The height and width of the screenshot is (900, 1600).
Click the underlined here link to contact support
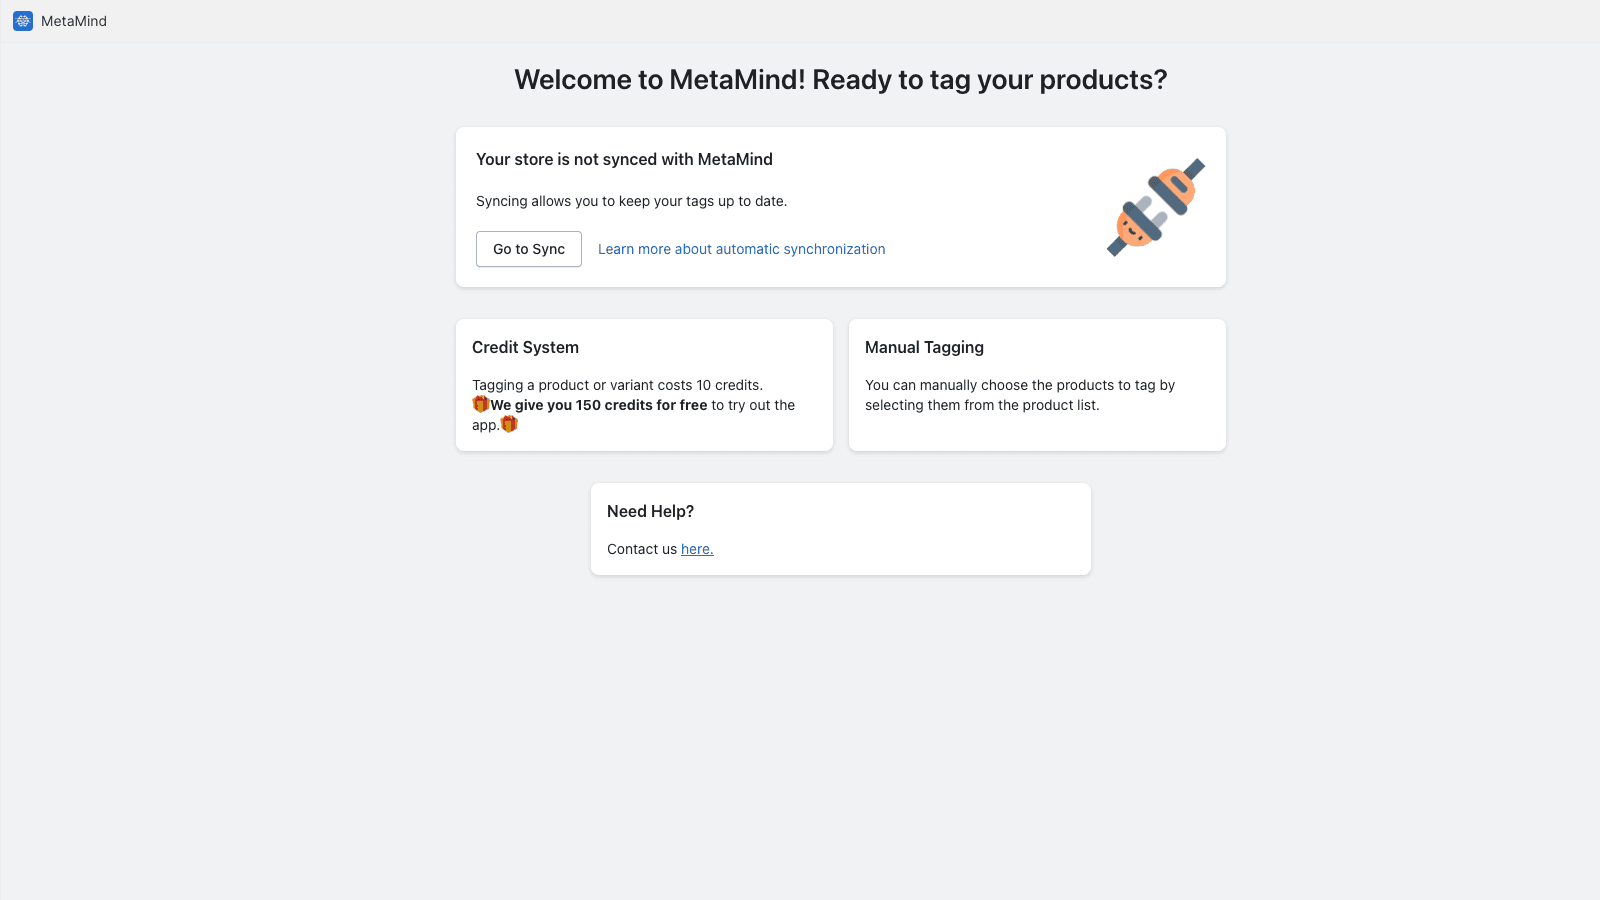click(x=696, y=549)
